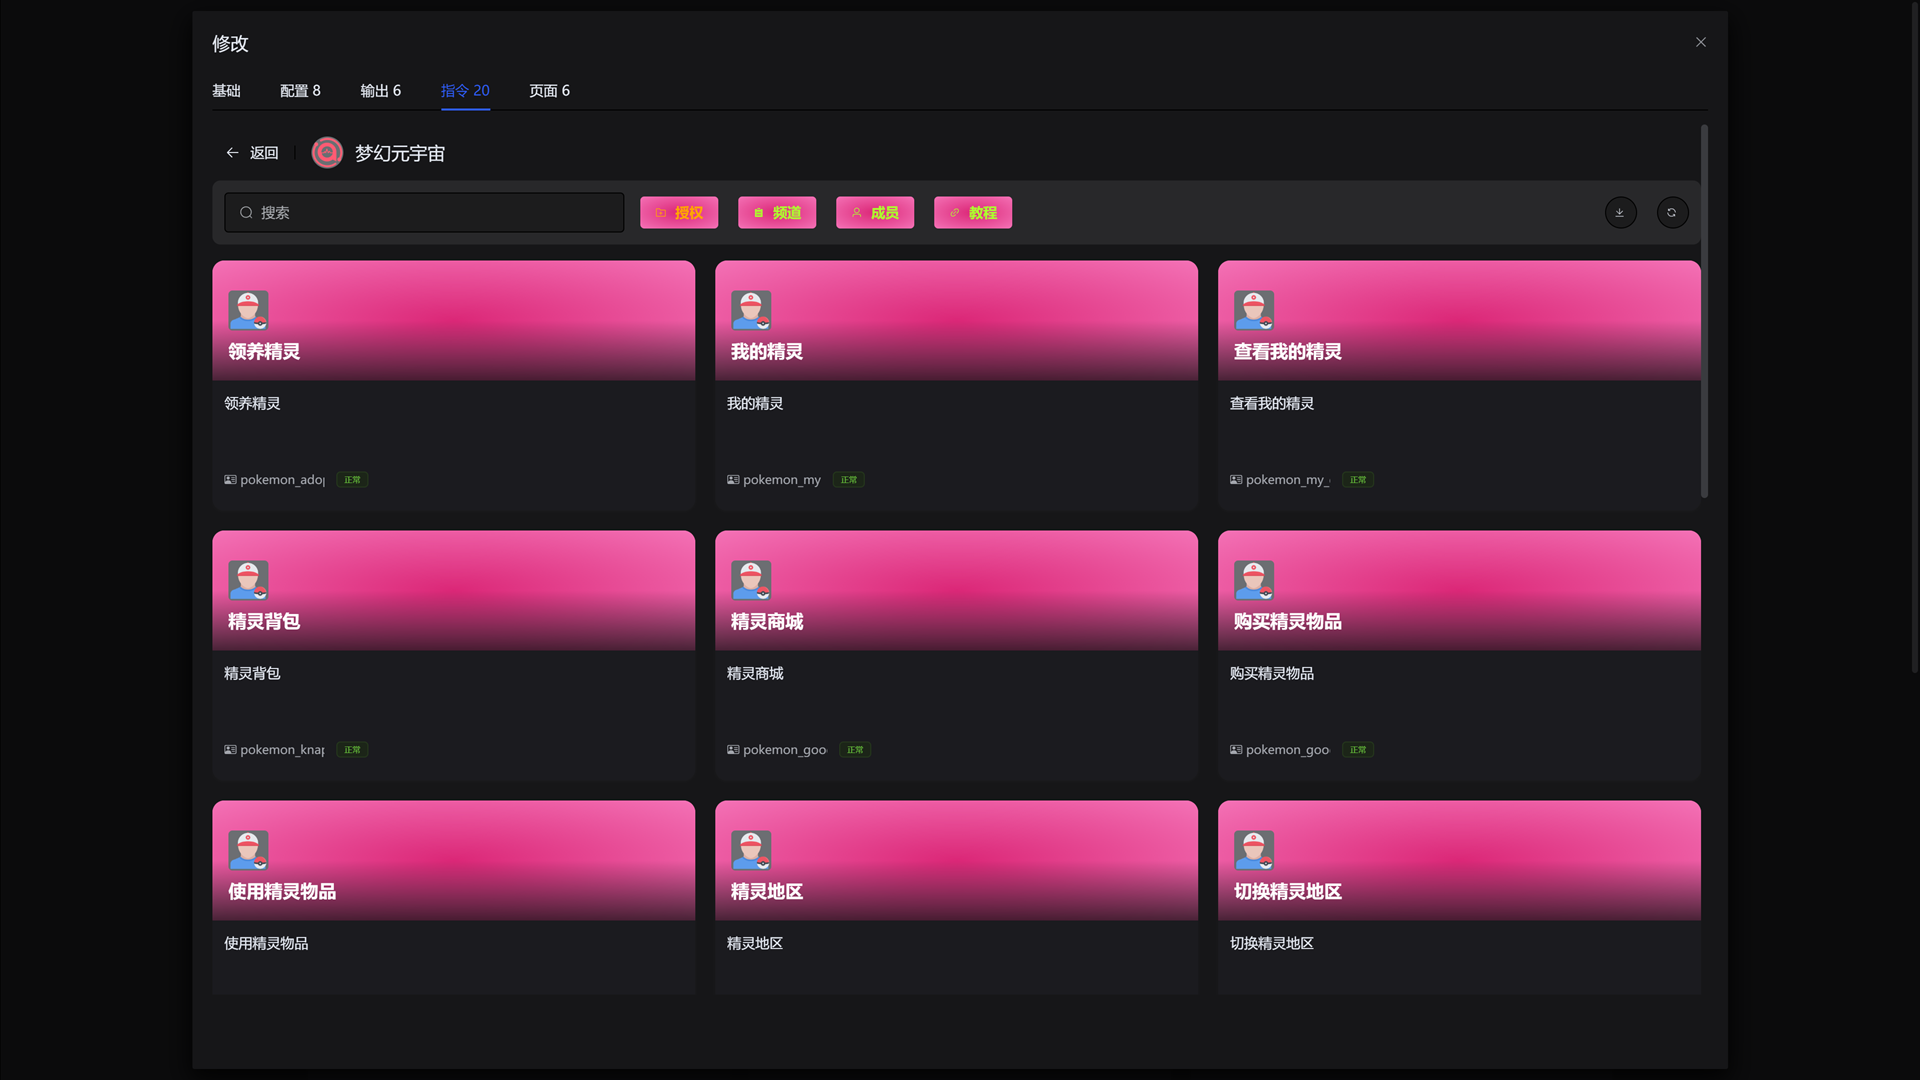This screenshot has height=1080, width=1920.
Task: Click the ID icon beside pokemon_my
Action: [x=733, y=480]
